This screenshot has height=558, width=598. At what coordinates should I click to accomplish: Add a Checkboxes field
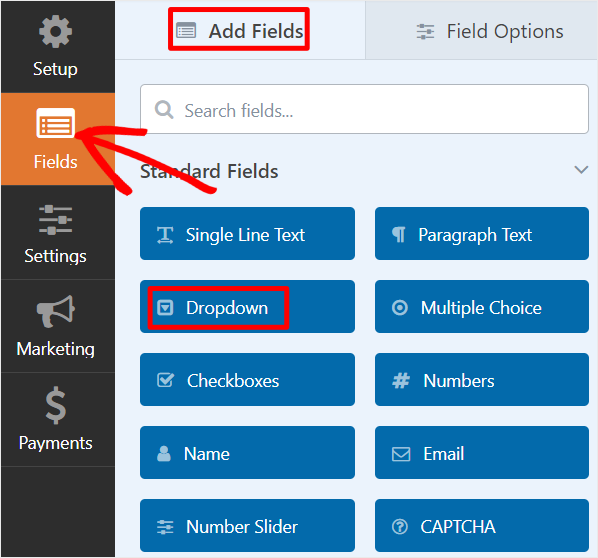[x=248, y=380]
